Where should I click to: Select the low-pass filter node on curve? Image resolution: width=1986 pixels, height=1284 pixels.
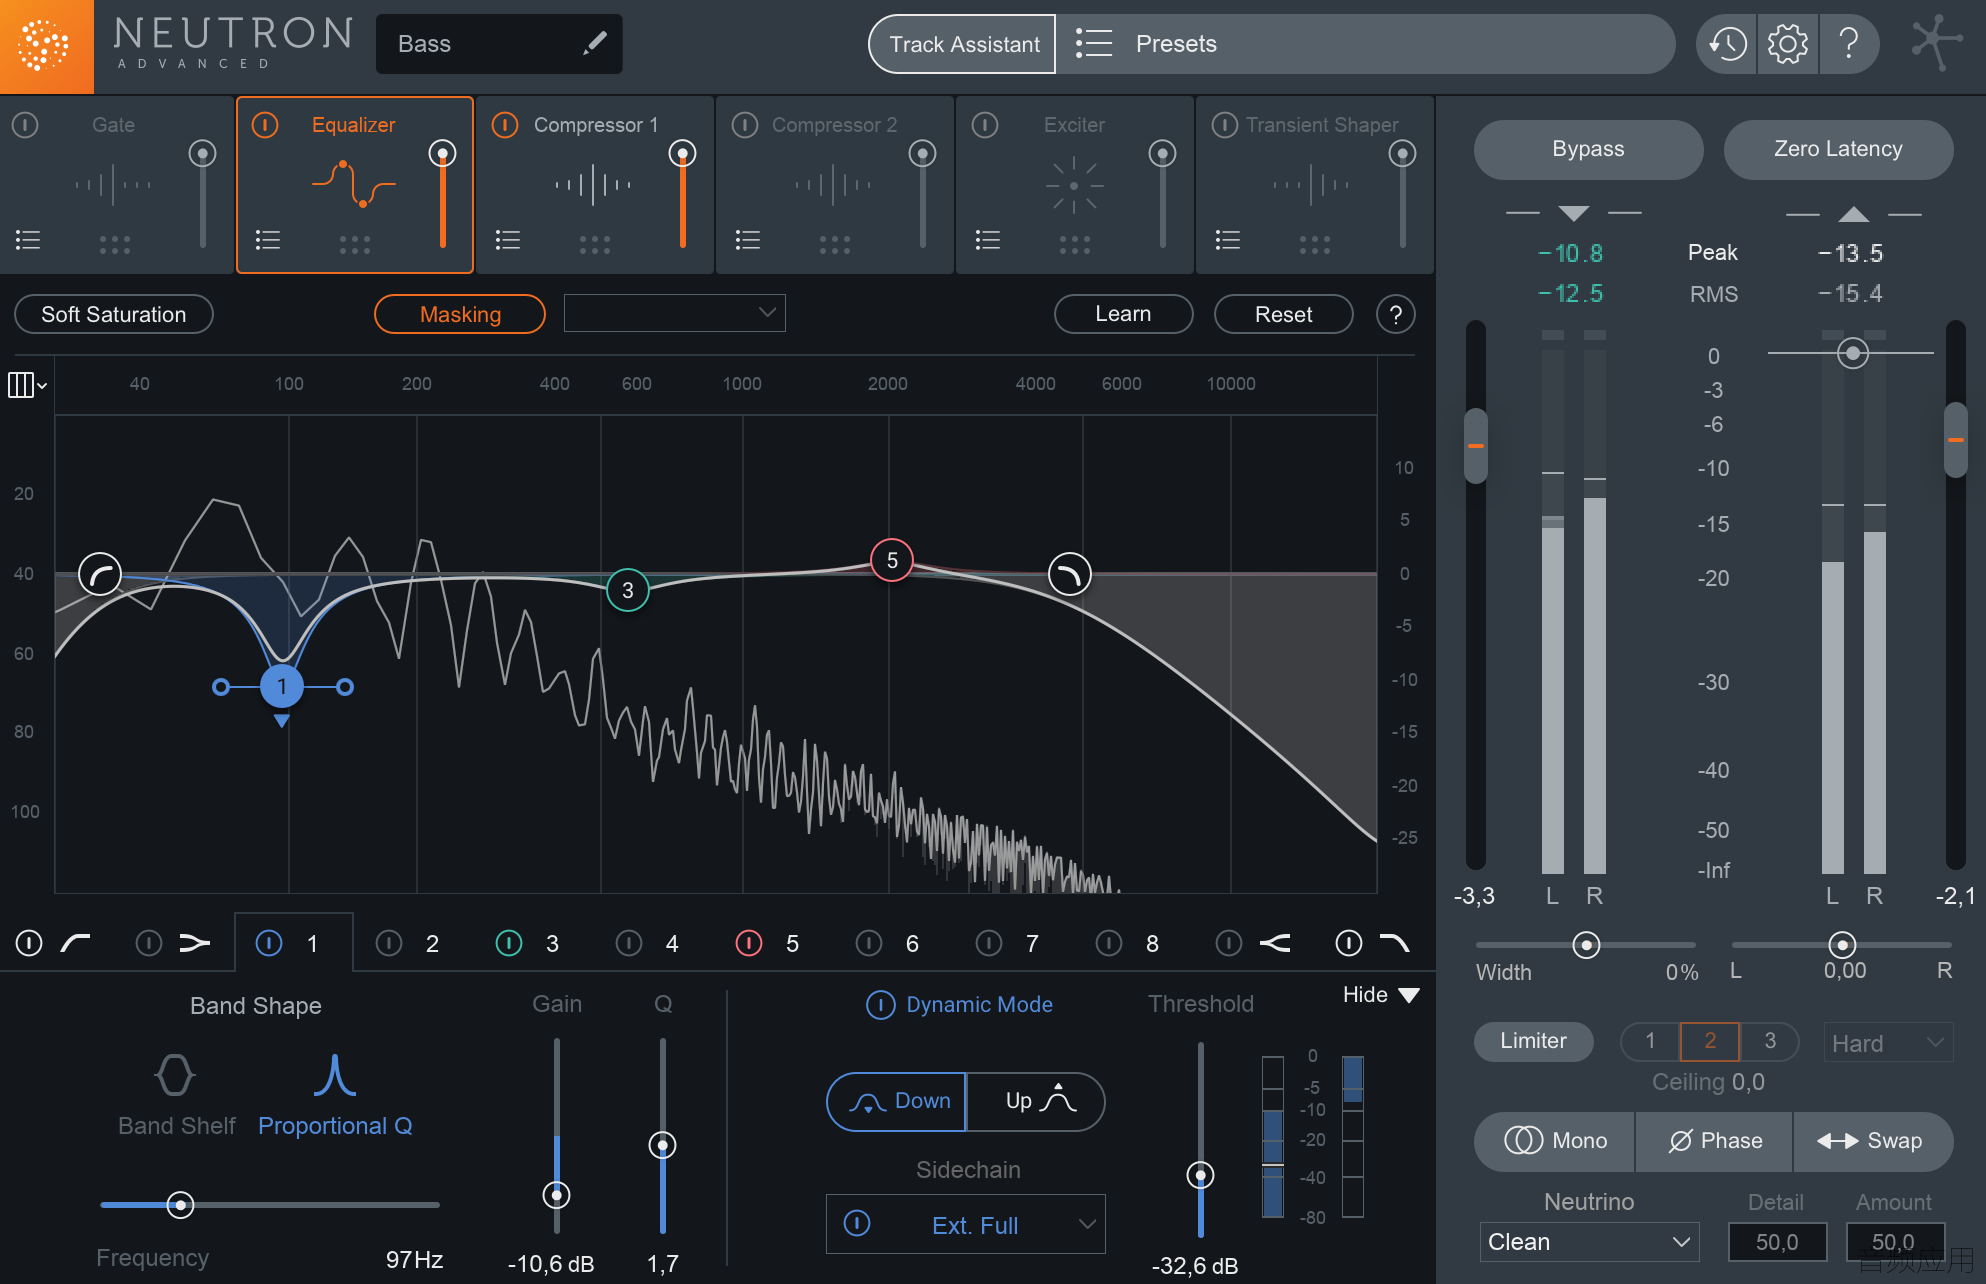(x=1070, y=574)
